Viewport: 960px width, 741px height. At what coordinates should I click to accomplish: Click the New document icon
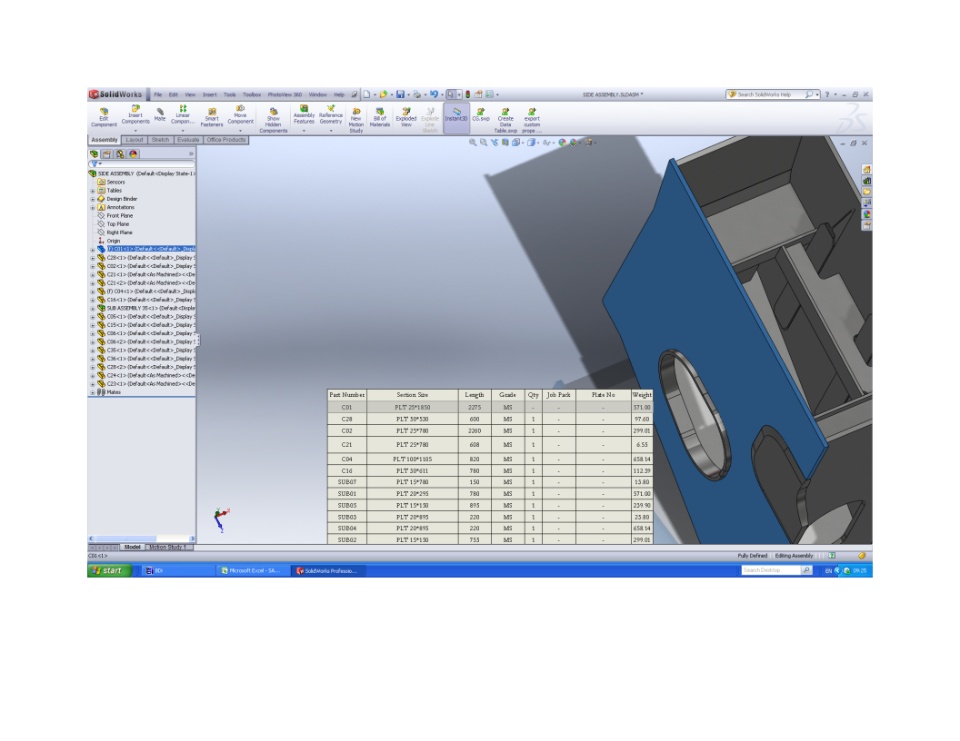click(x=367, y=94)
